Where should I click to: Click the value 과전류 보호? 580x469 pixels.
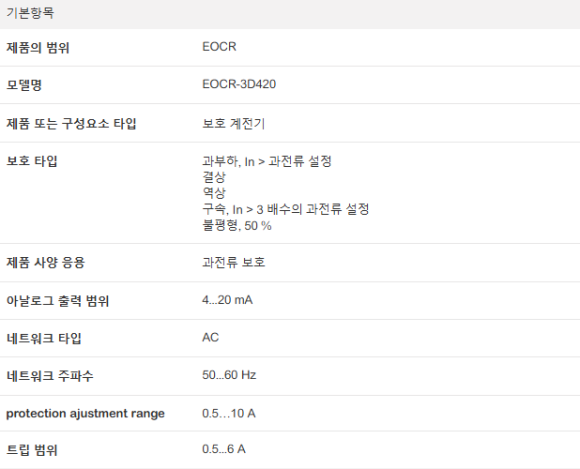pos(233,262)
